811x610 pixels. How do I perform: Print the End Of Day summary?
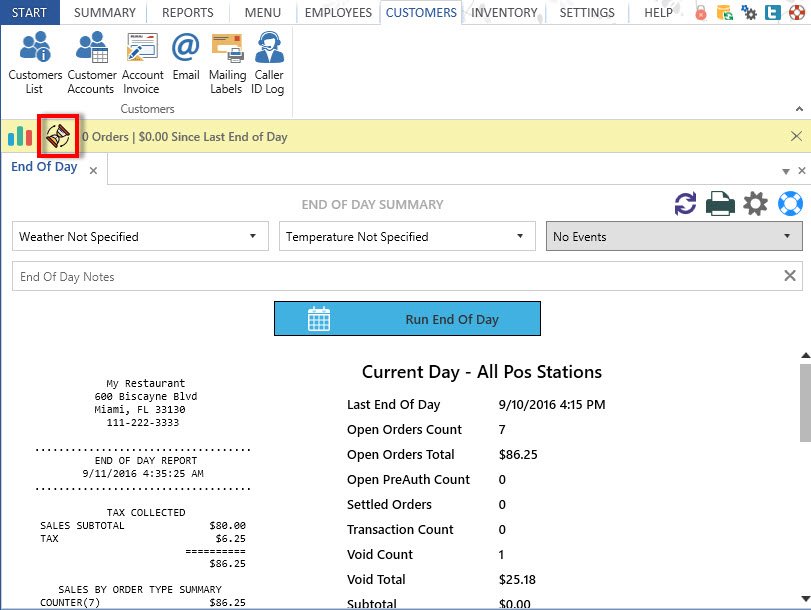pos(721,204)
